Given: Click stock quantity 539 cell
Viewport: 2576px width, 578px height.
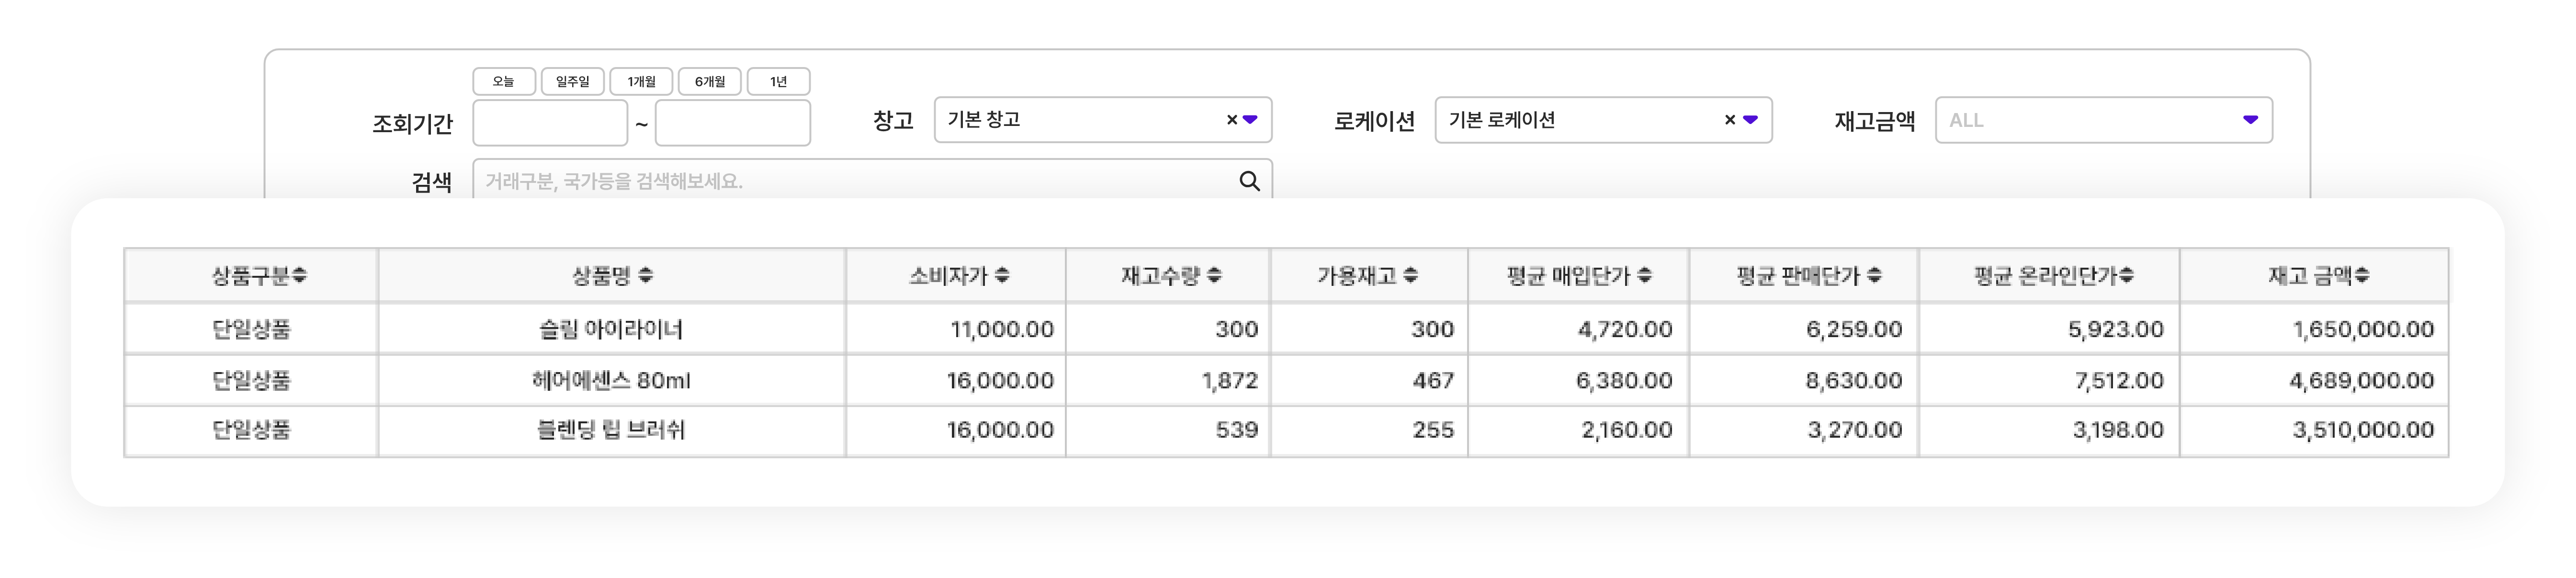Looking at the screenshot, I should [1168, 430].
